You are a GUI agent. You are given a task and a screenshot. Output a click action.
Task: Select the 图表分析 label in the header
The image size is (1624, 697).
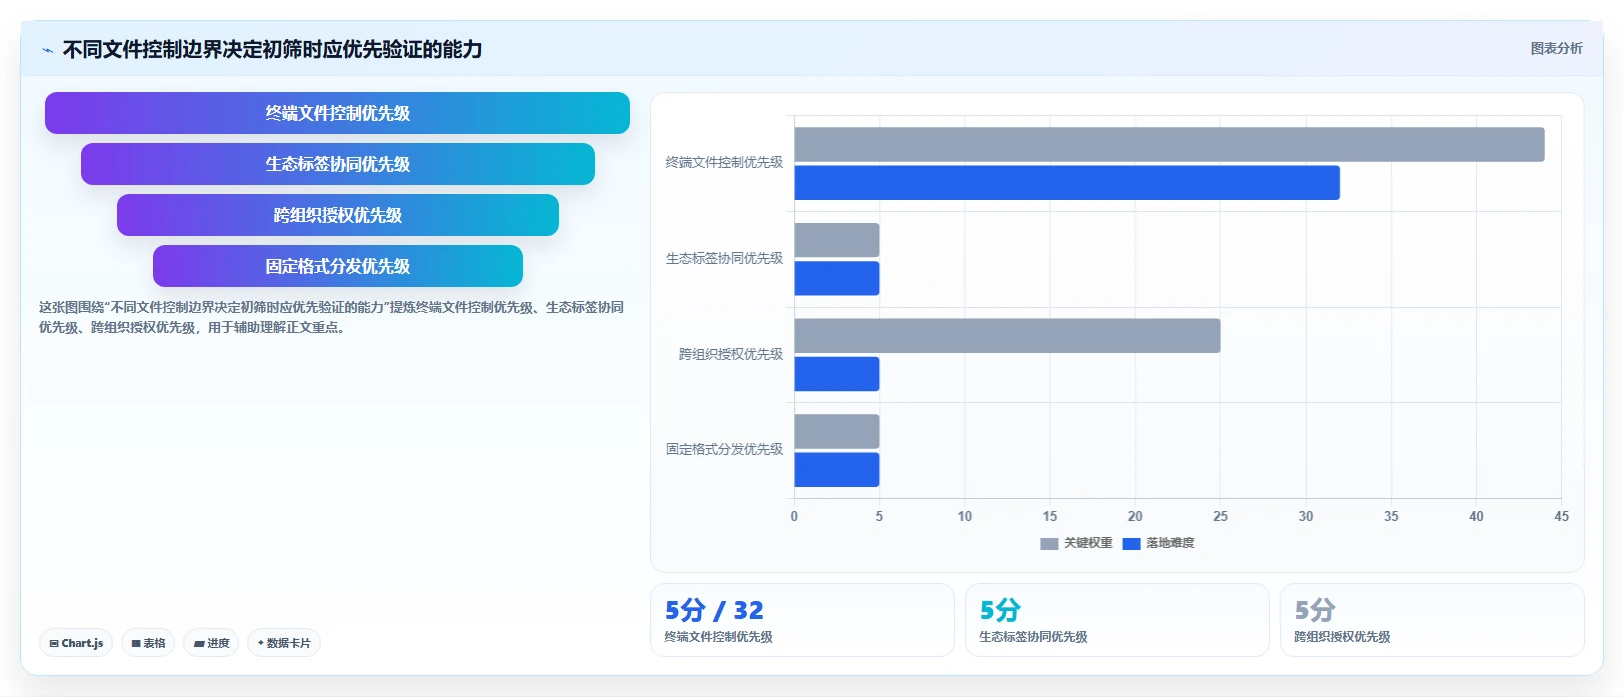tap(1556, 48)
